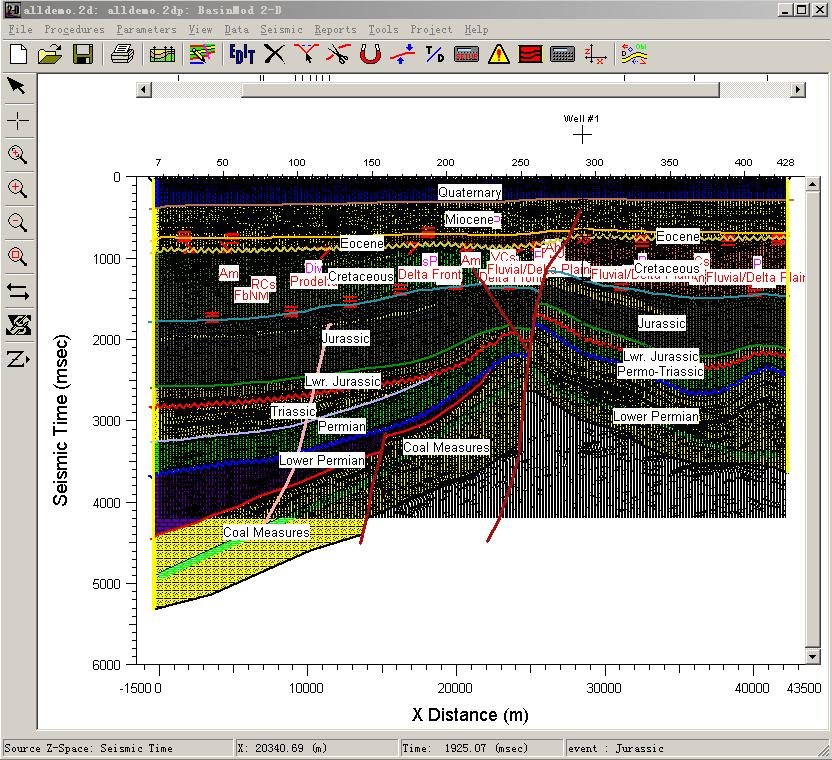Click the vertical scrollbar track
The image size is (832, 760).
812,420
